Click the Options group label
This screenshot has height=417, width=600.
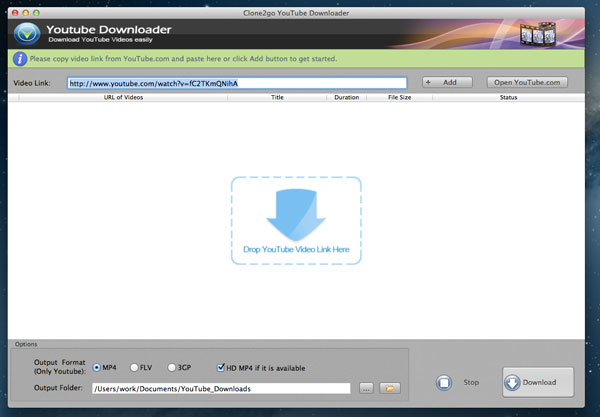pyautogui.click(x=26, y=344)
